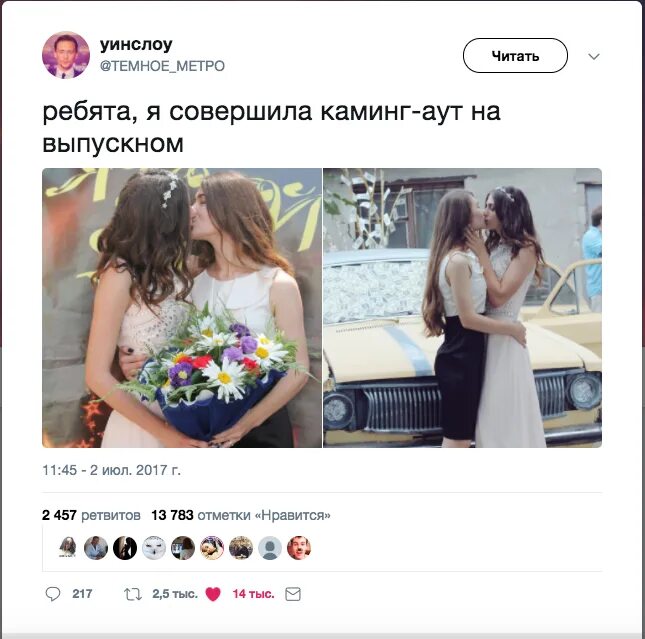This screenshot has width=645, height=639.
Task: Click the 11:45 - 2 июл. 2017 timestamp
Action: click(x=111, y=470)
